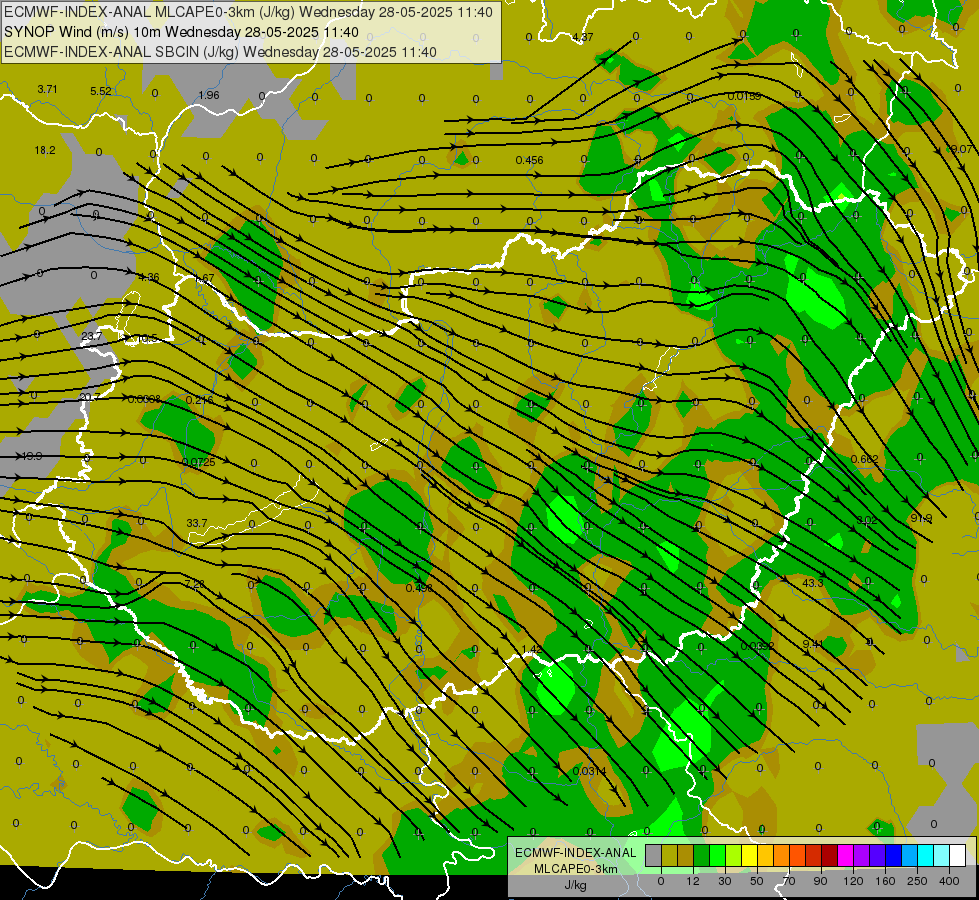Click the legend scale label 50
This screenshot has height=900, width=979.
coord(757,881)
